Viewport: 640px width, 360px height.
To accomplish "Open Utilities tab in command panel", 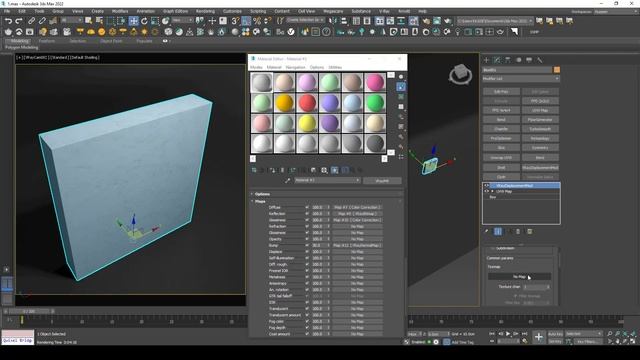I will pos(540,60).
